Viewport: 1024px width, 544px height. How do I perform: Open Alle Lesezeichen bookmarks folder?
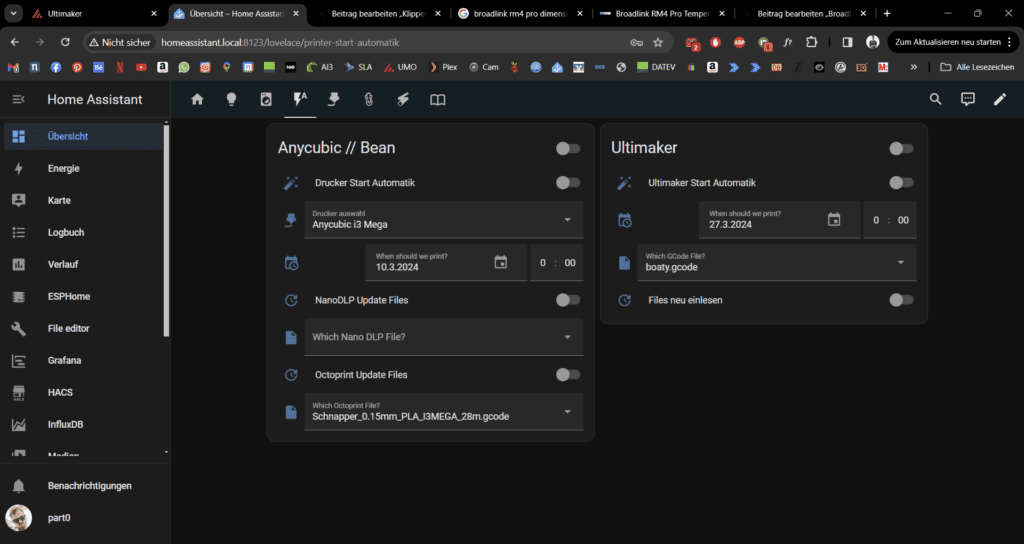point(977,67)
